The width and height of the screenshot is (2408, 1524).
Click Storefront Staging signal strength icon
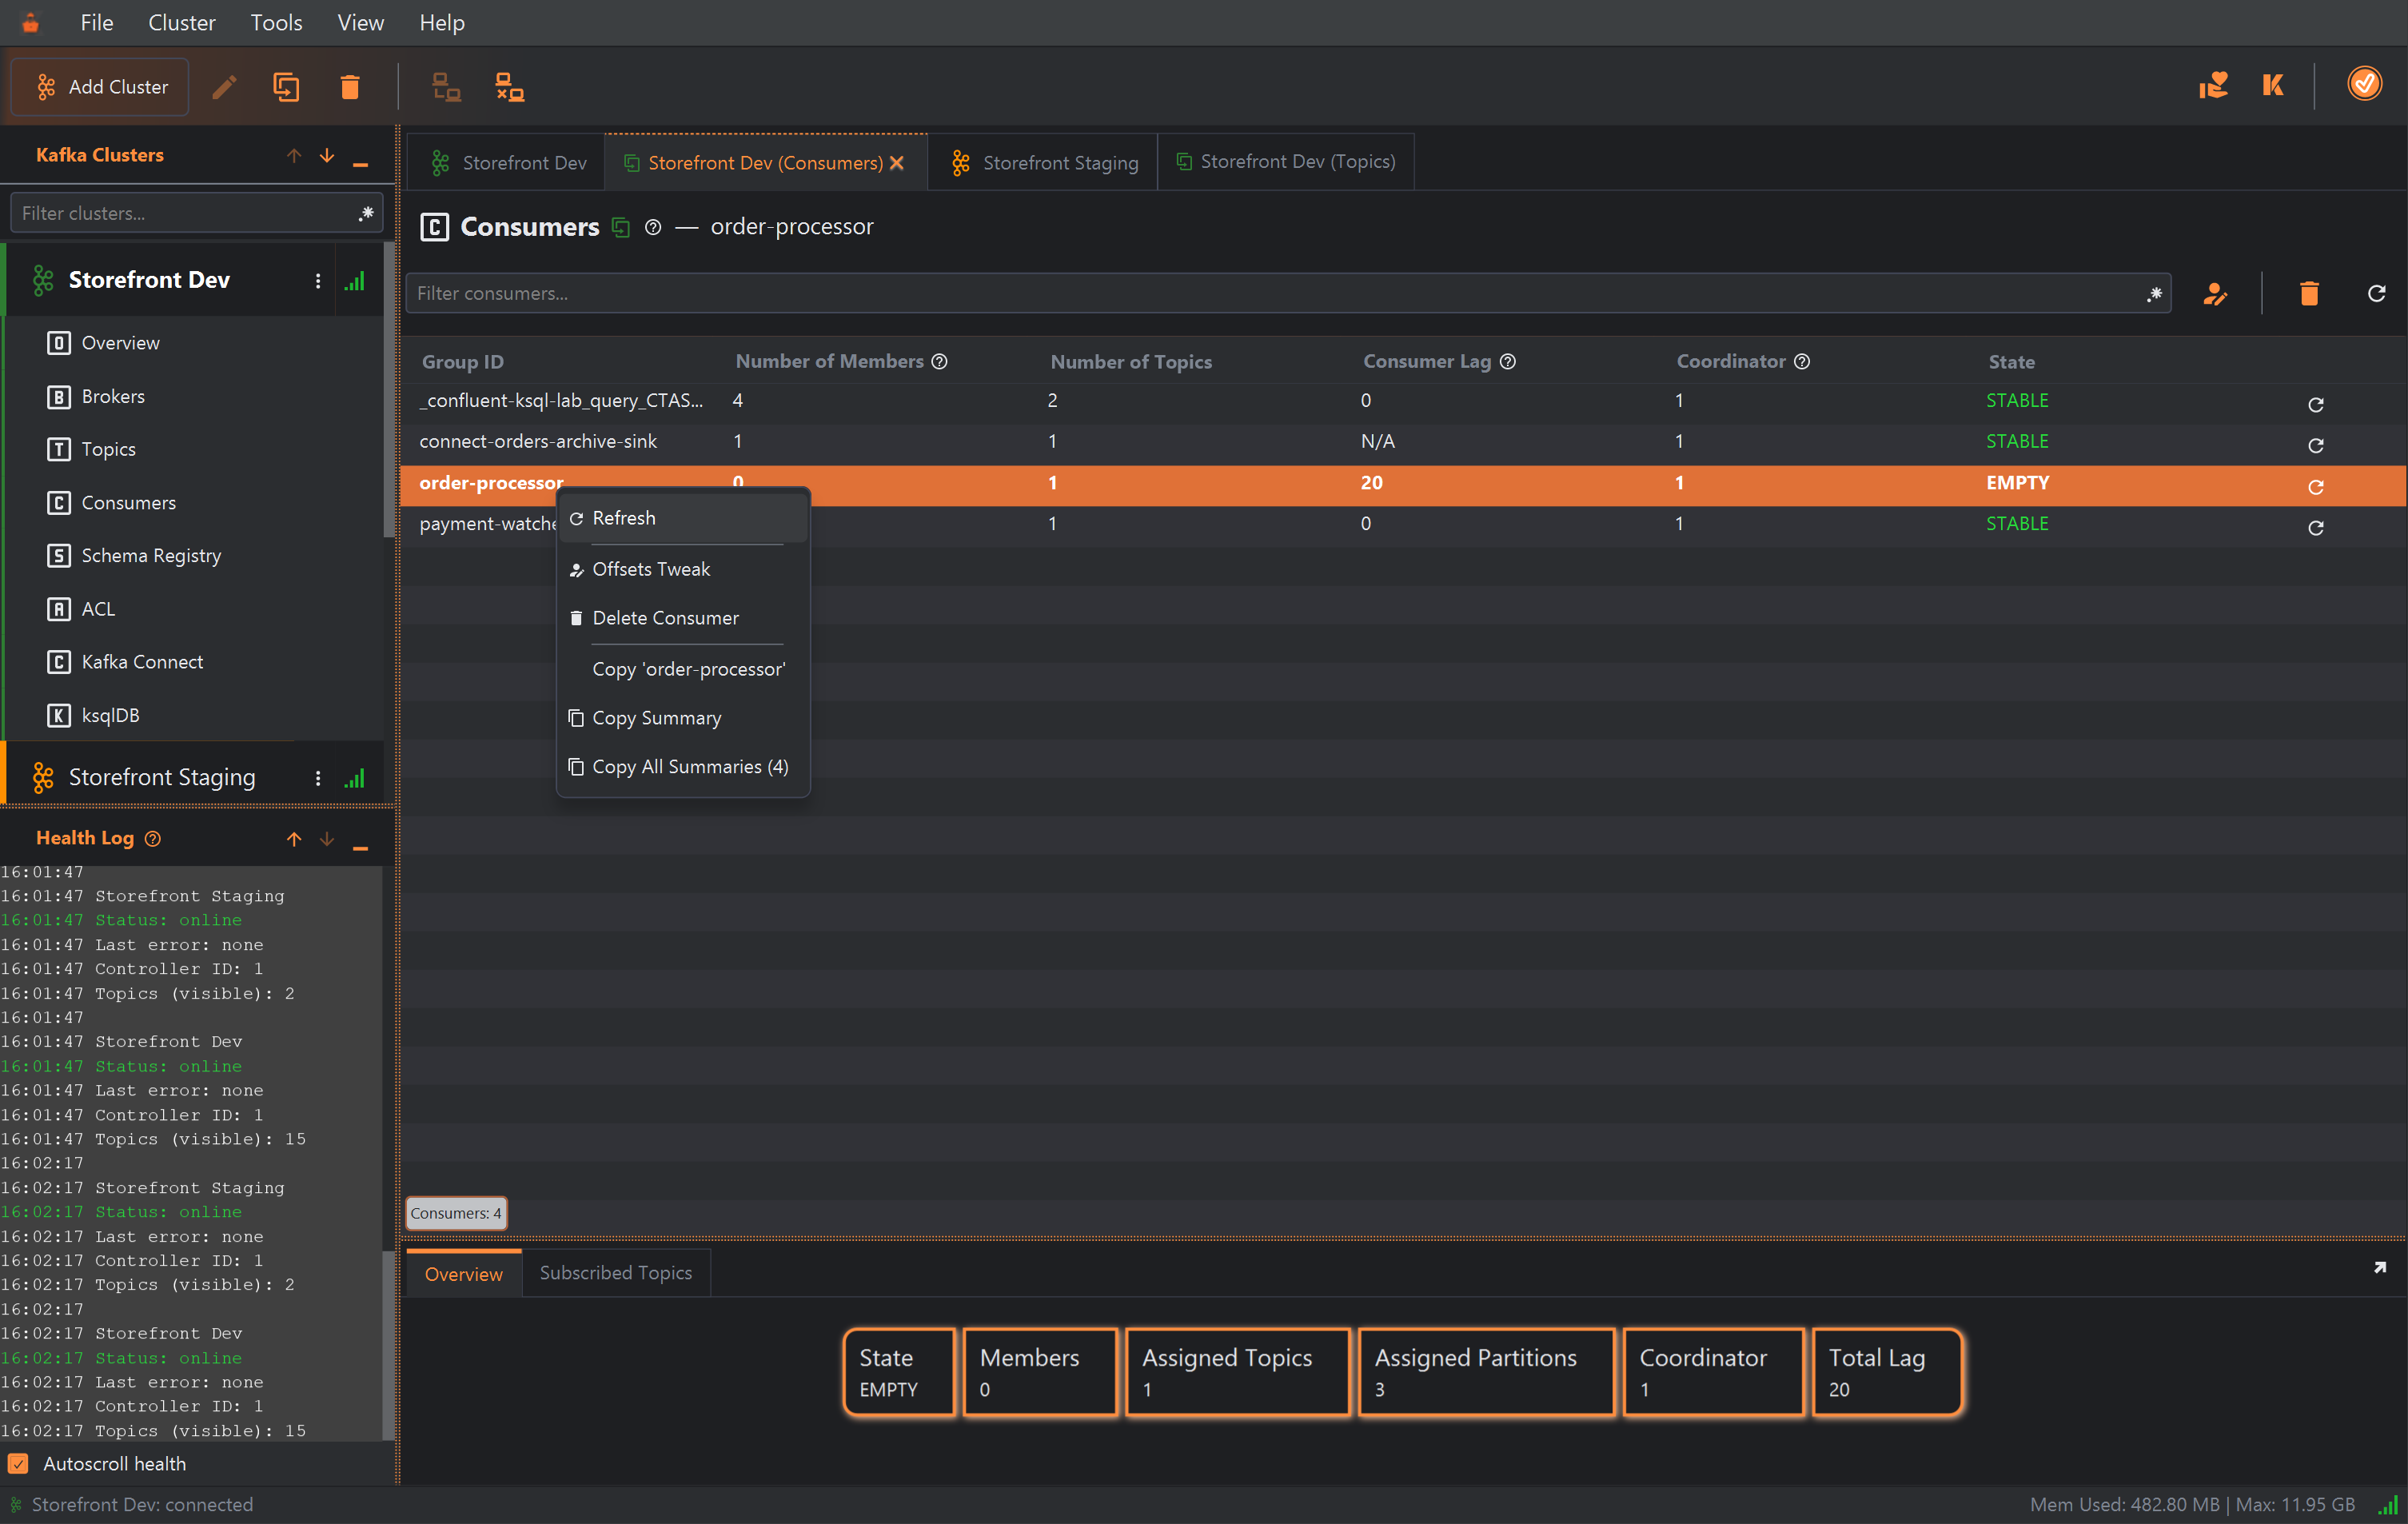pyautogui.click(x=354, y=778)
